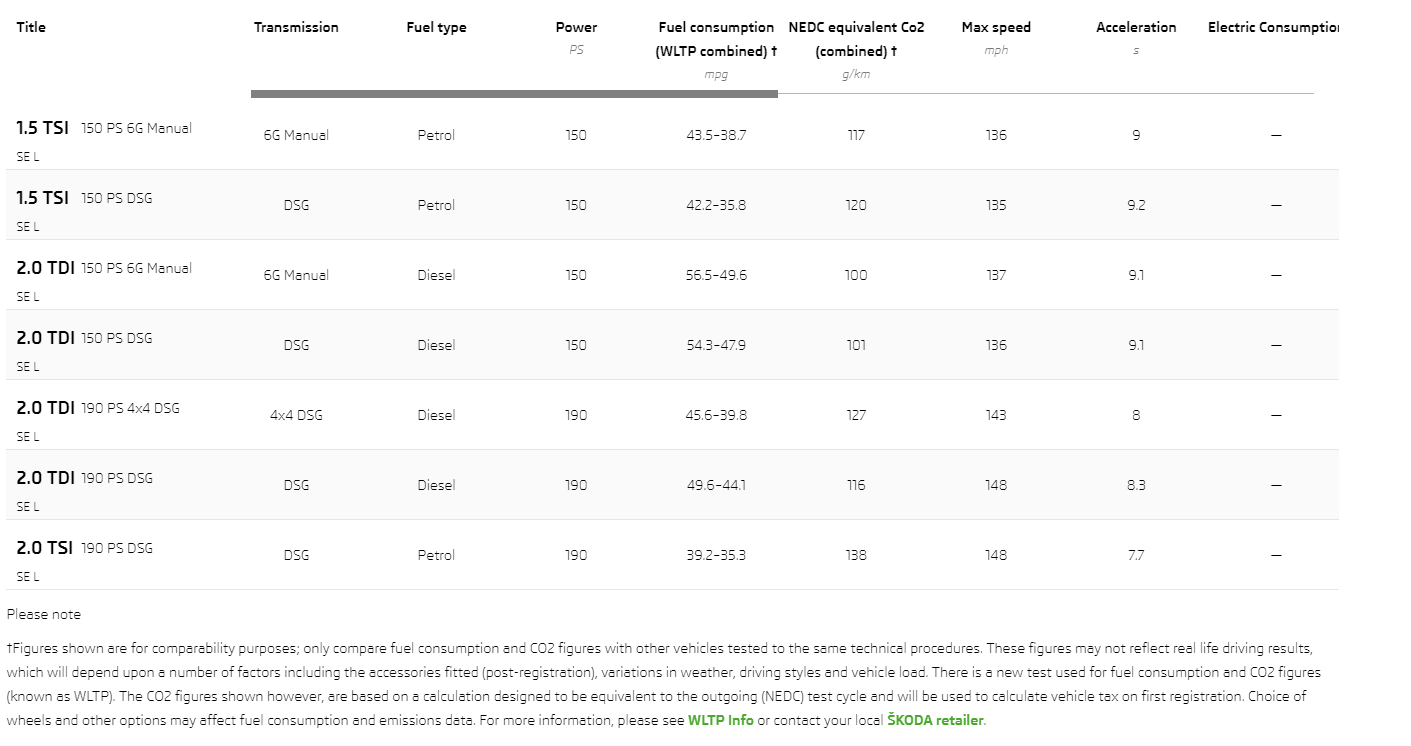Click the Max speed column header
This screenshot has height=746, width=1411.
[x=996, y=28]
